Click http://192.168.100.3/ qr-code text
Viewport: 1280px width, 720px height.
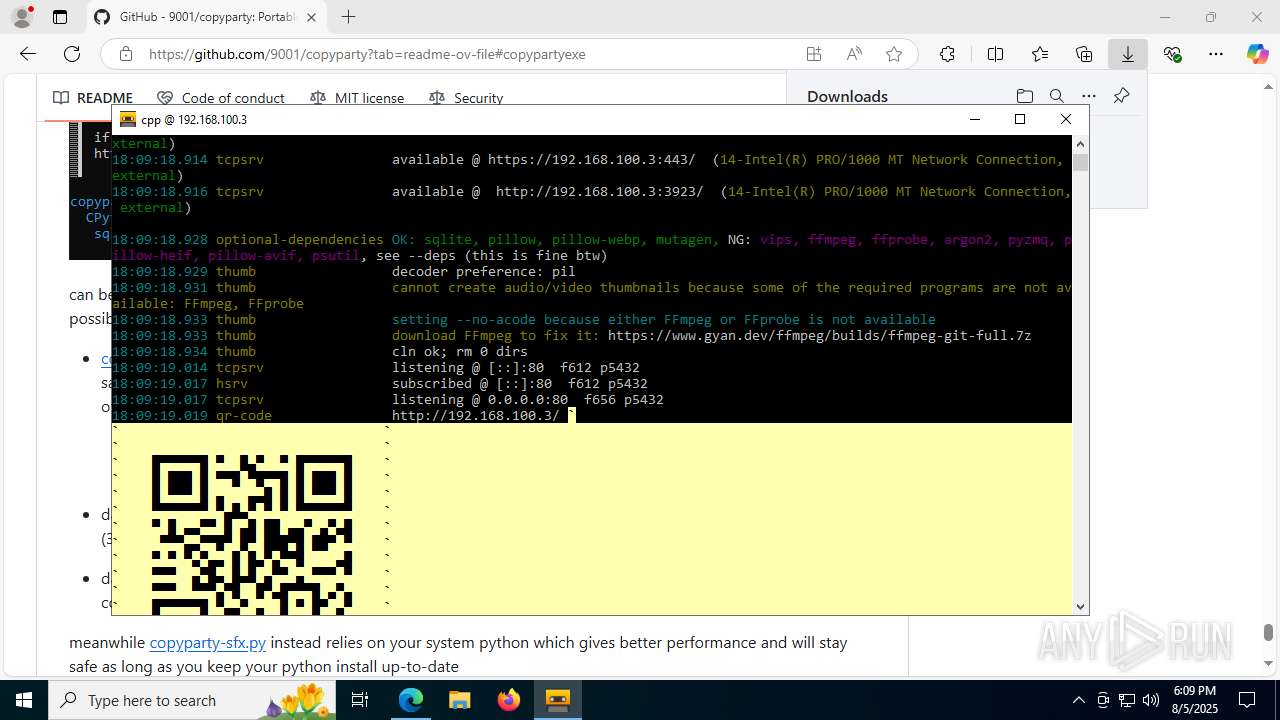(x=475, y=415)
